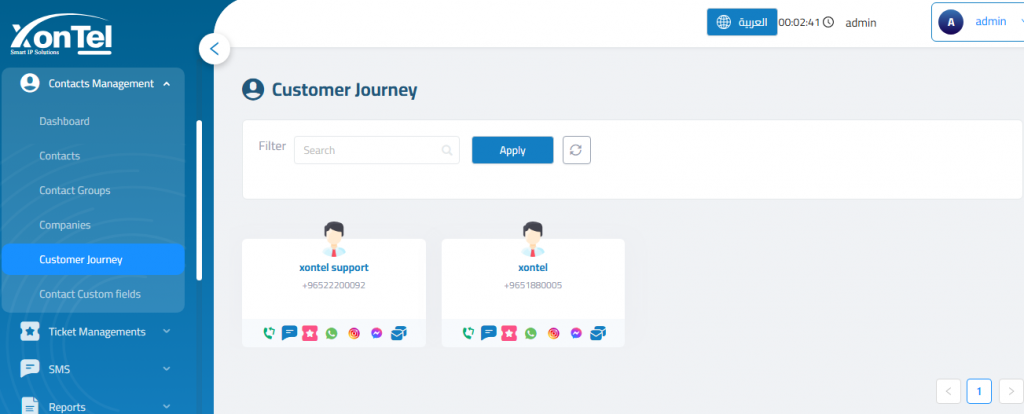Open Companies in sidebar
This screenshot has width=1024, height=414.
click(x=65, y=225)
